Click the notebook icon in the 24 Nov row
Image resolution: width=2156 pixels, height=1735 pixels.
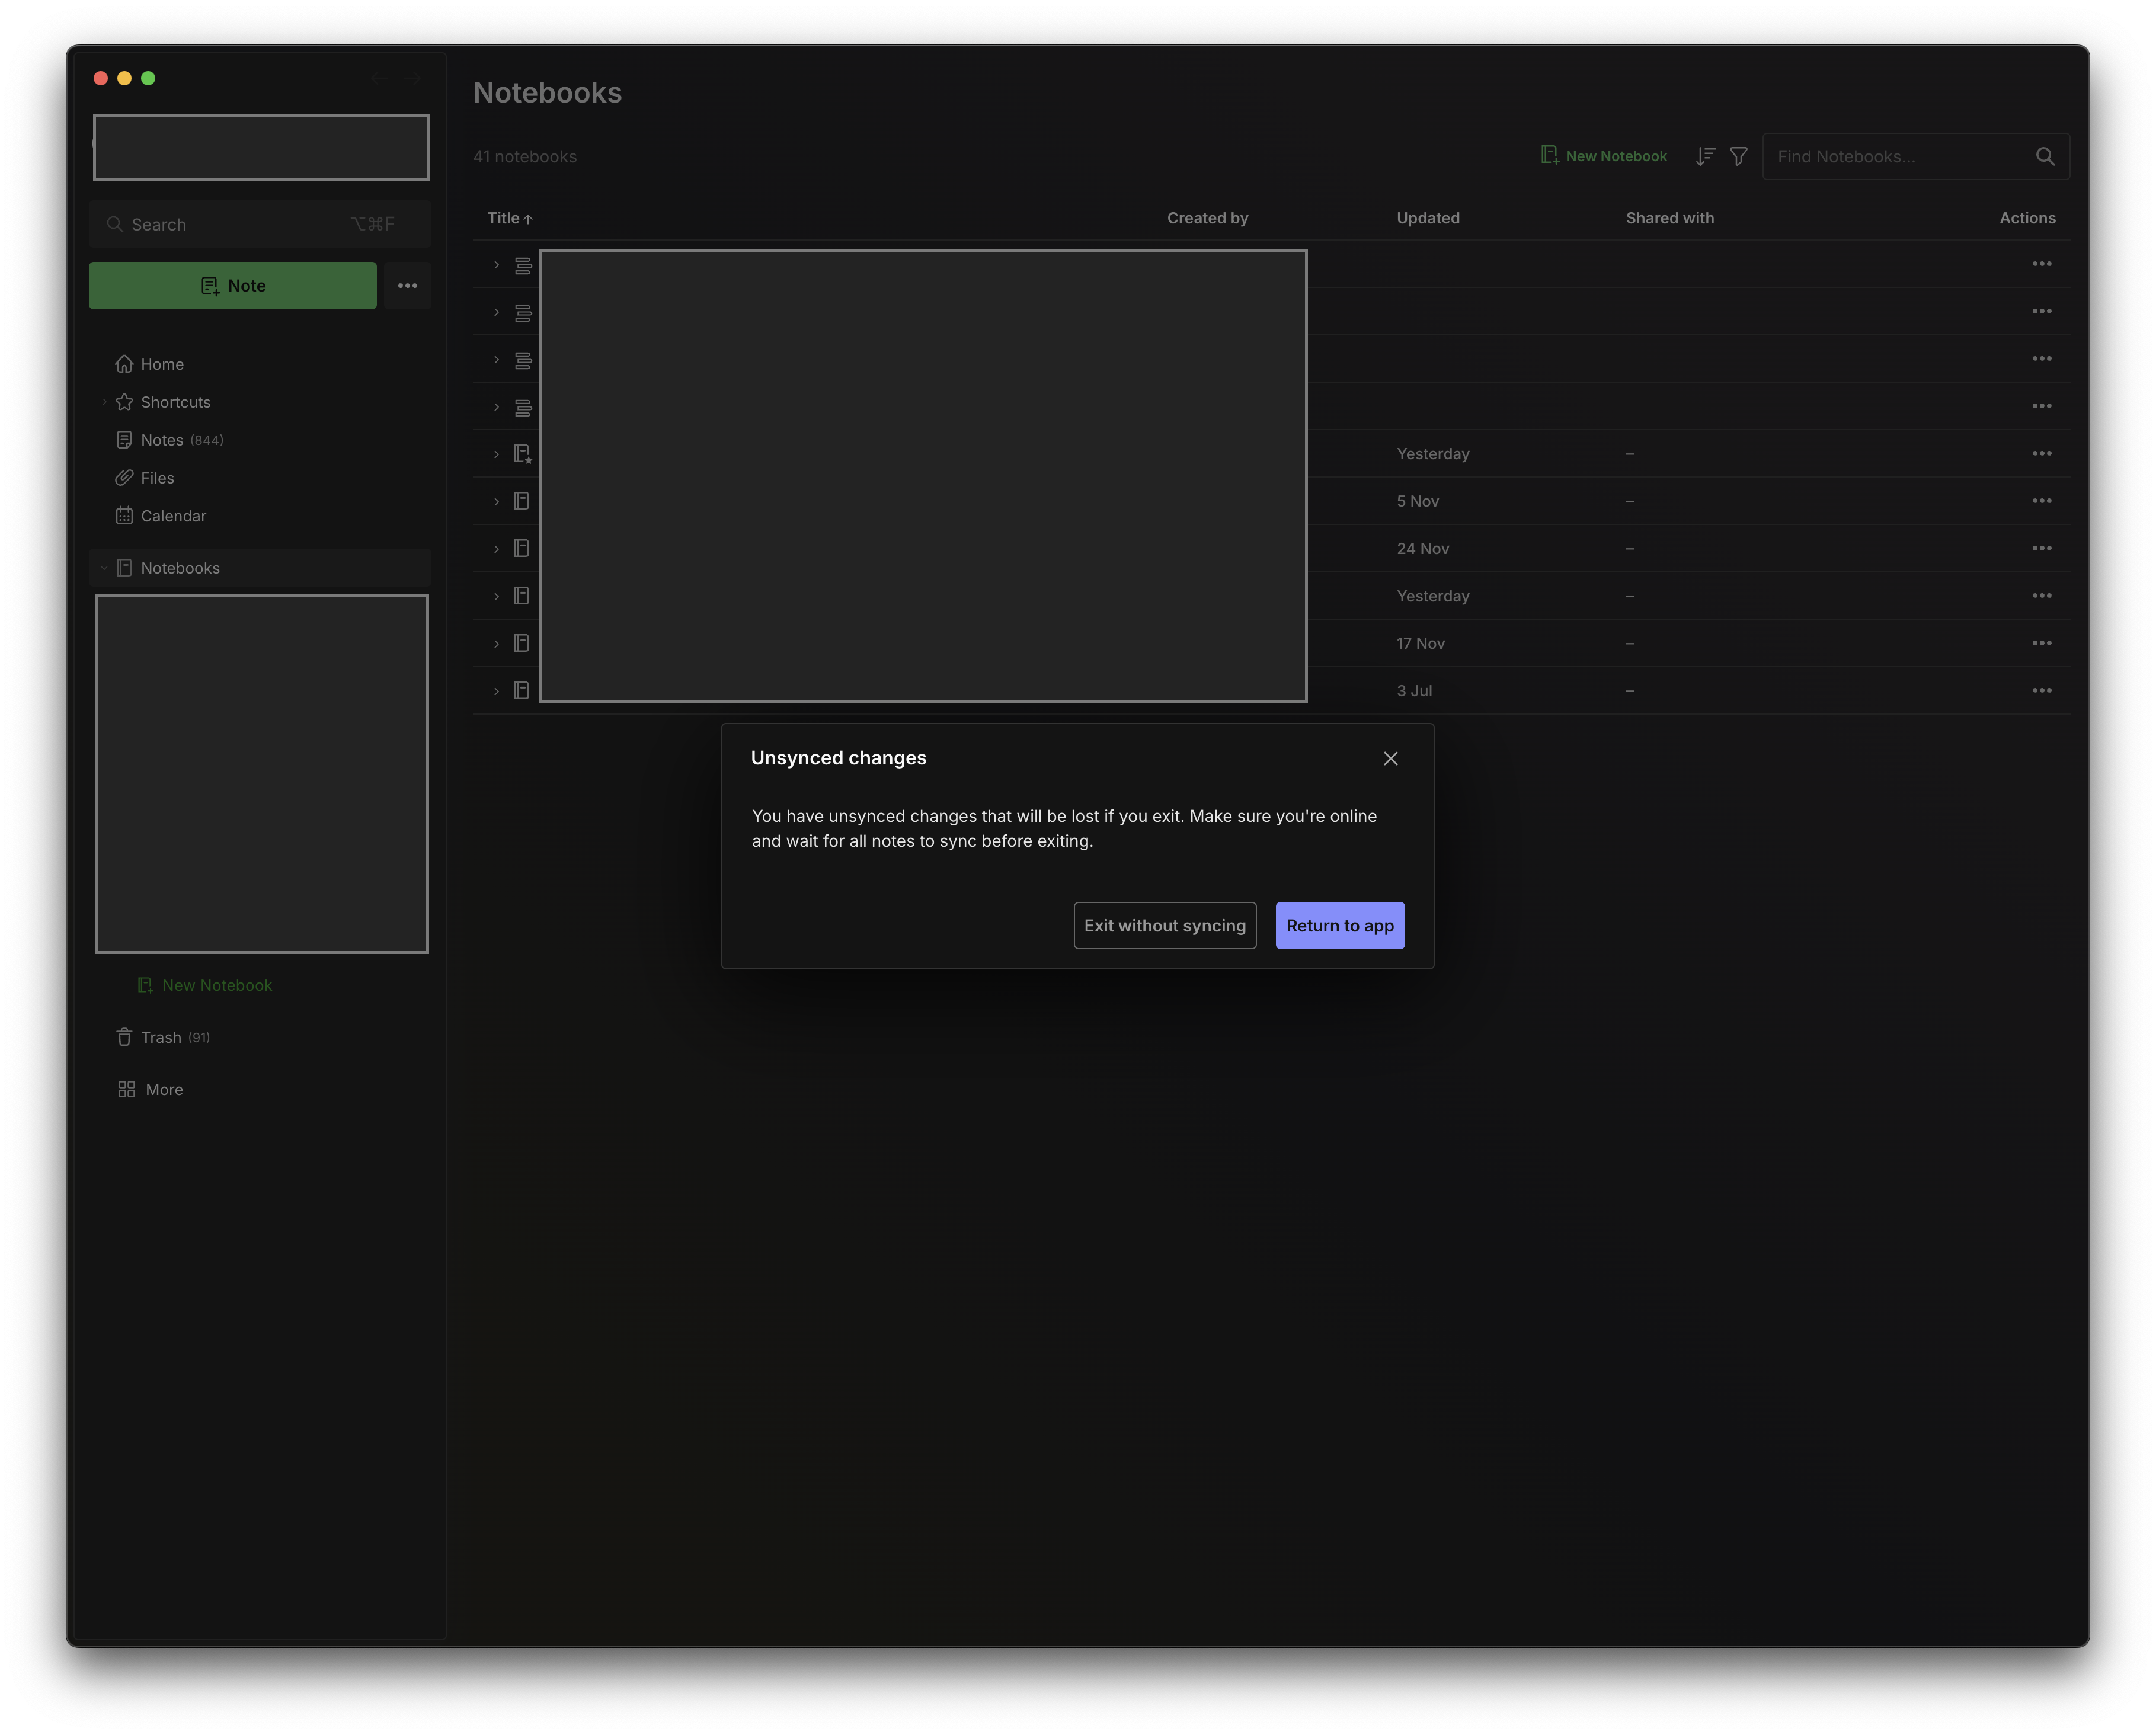click(521, 548)
